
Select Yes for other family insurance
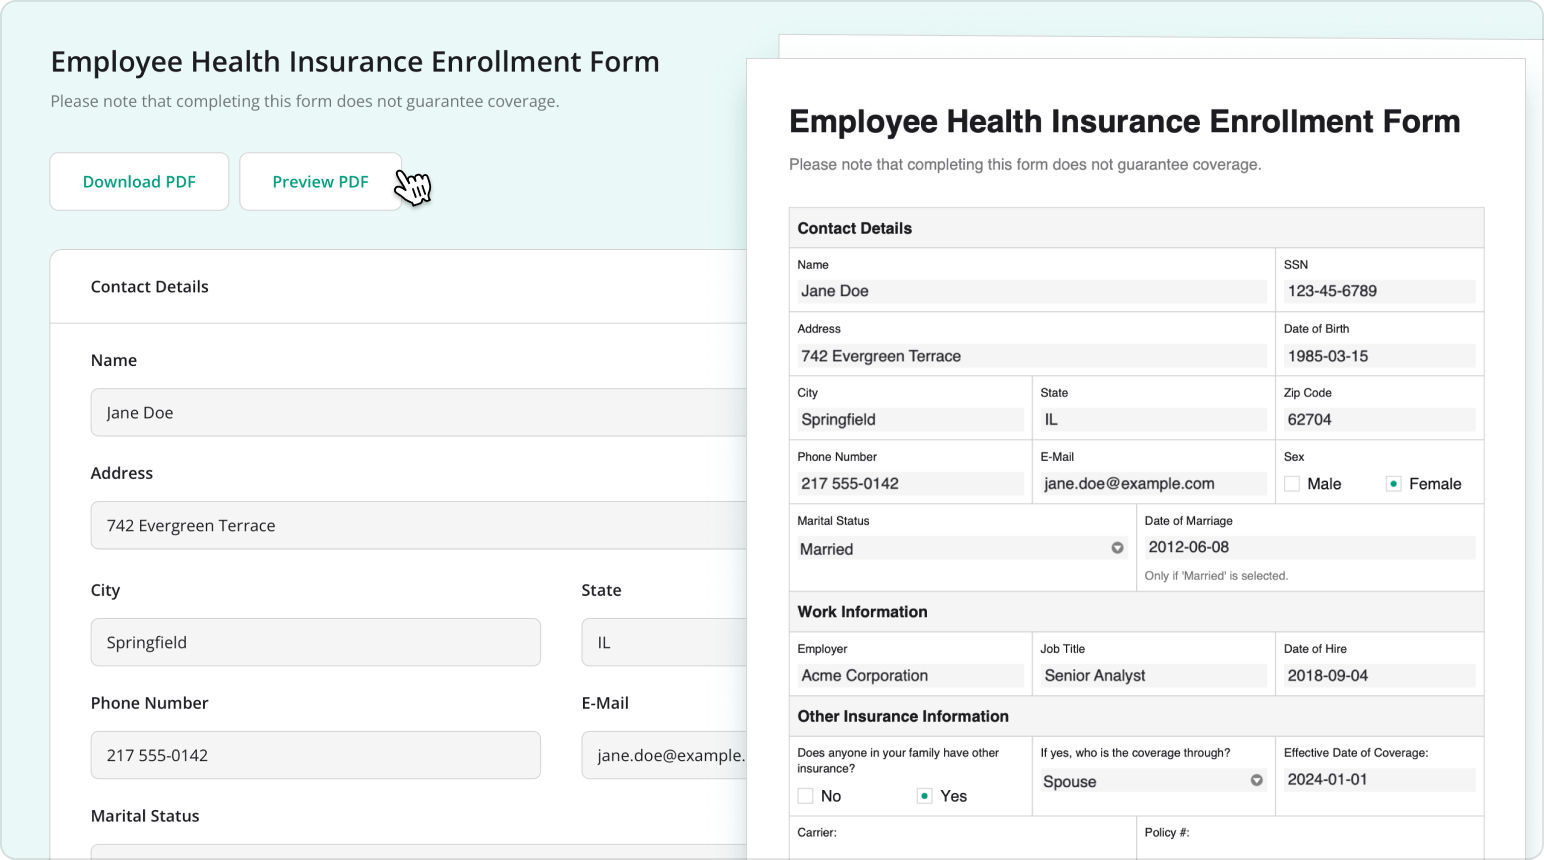[925, 796]
